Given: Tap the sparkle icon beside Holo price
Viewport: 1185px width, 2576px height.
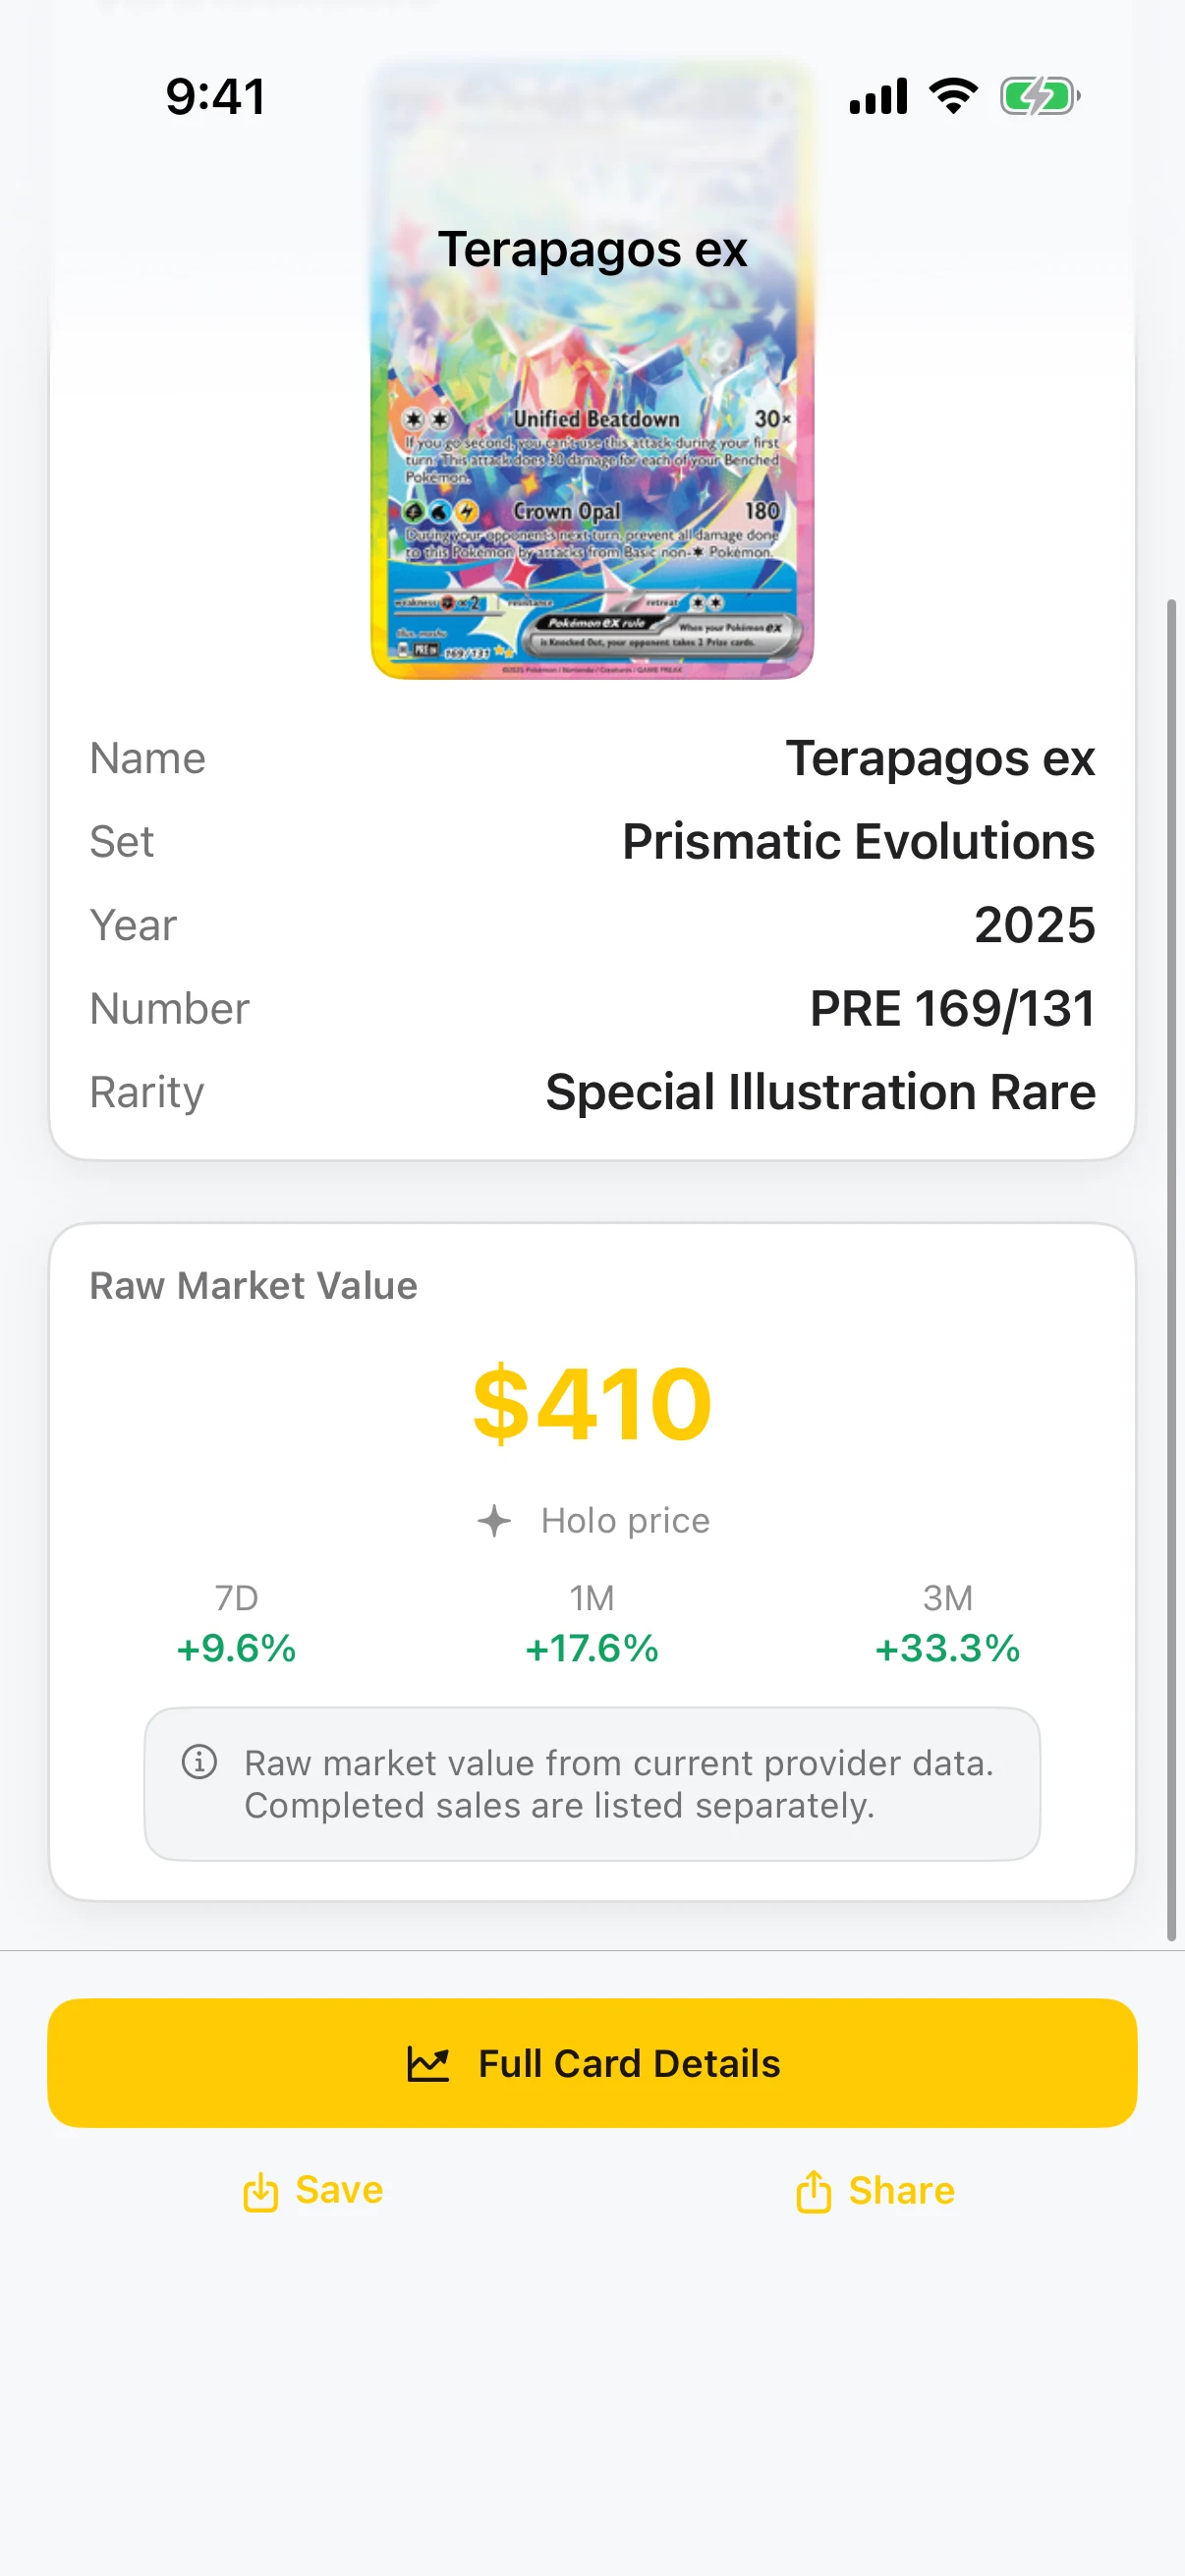Looking at the screenshot, I should tap(494, 1520).
